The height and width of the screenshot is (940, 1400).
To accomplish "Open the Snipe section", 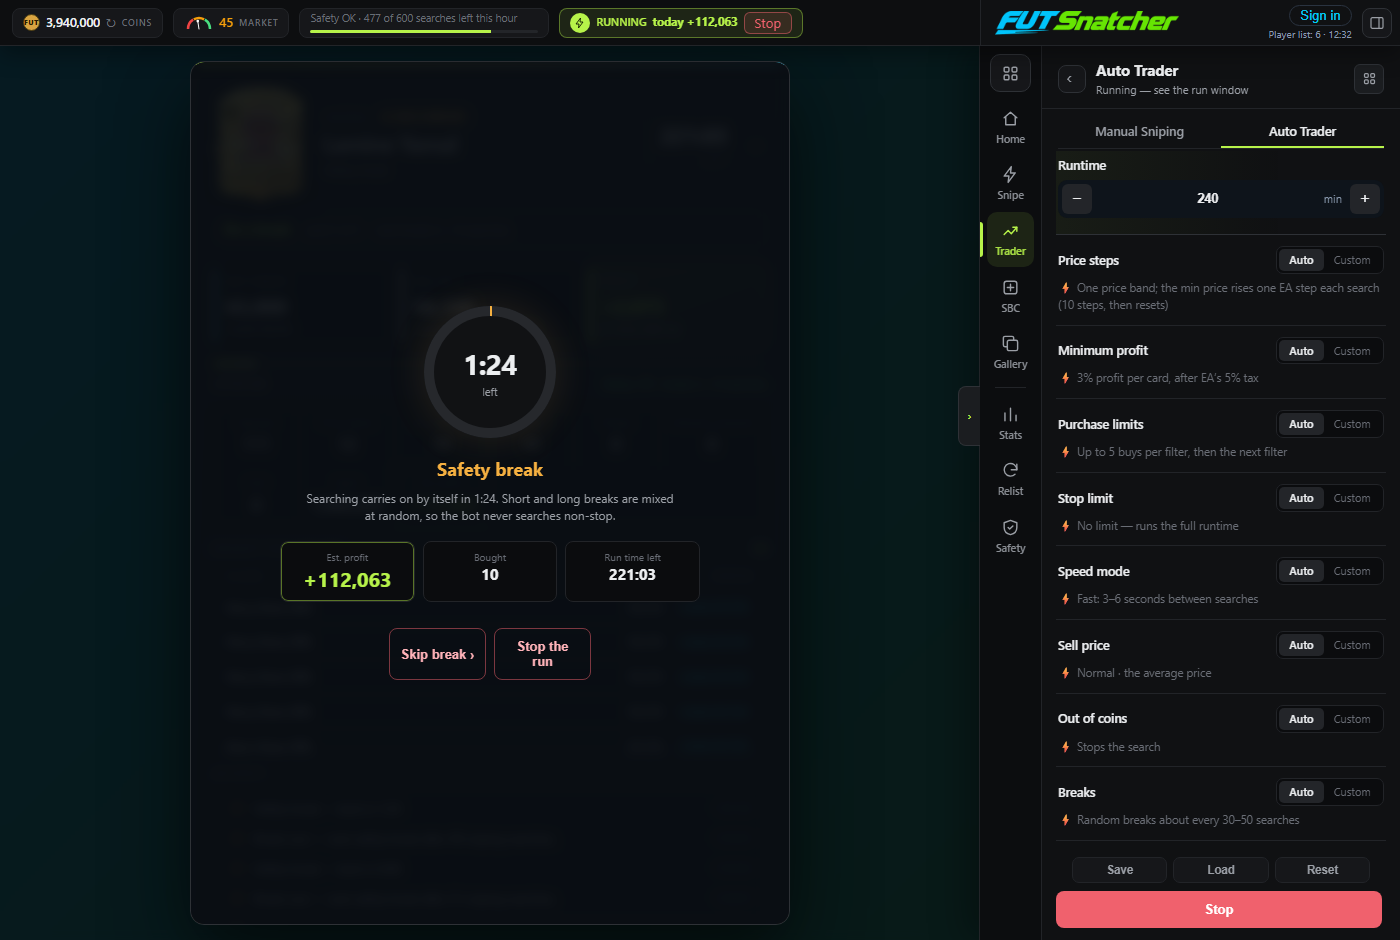I will click(x=1010, y=183).
